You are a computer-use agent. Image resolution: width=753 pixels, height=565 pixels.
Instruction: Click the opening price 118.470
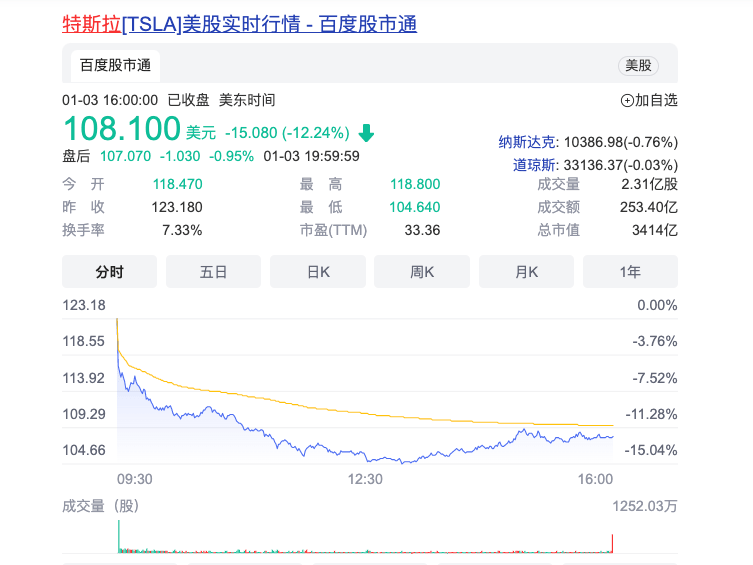(178, 184)
